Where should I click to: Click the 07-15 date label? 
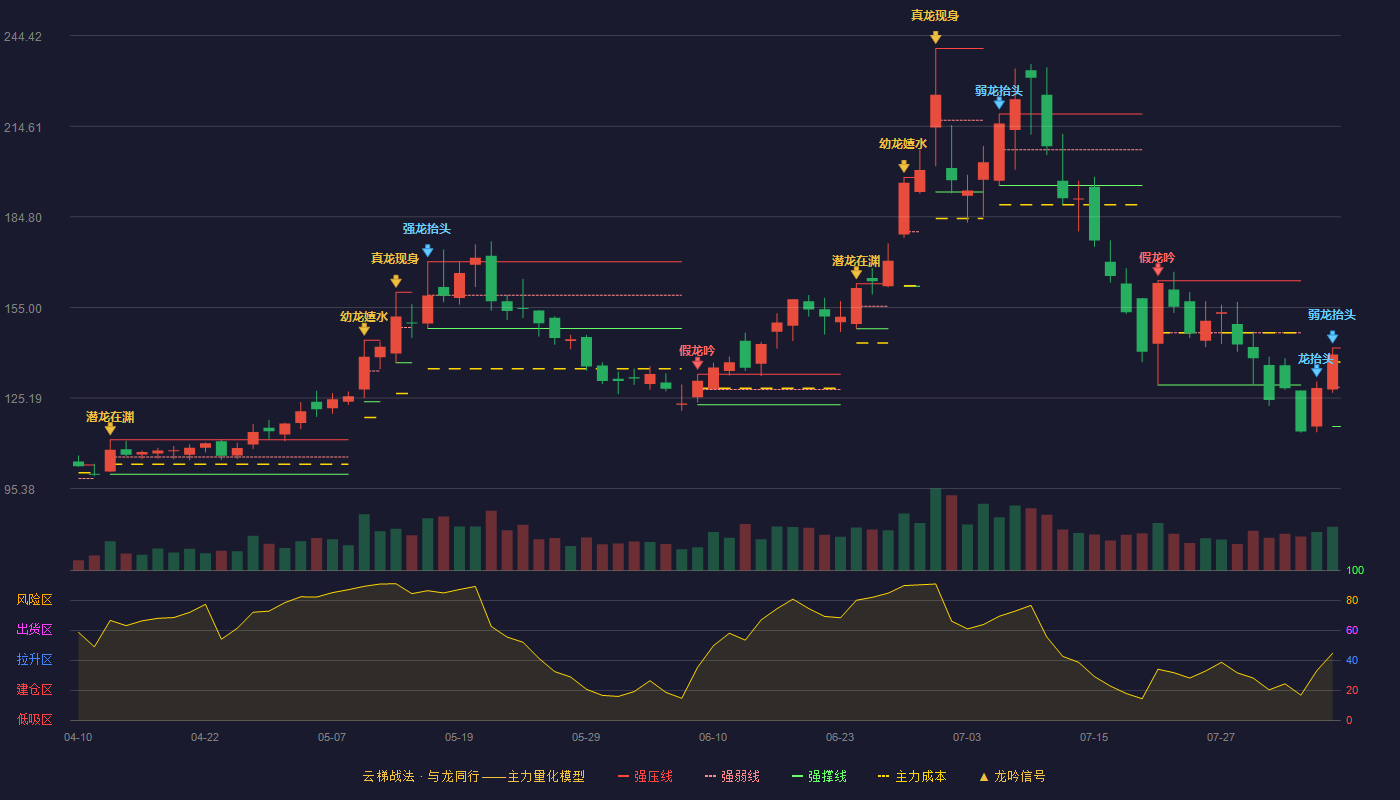click(1094, 737)
